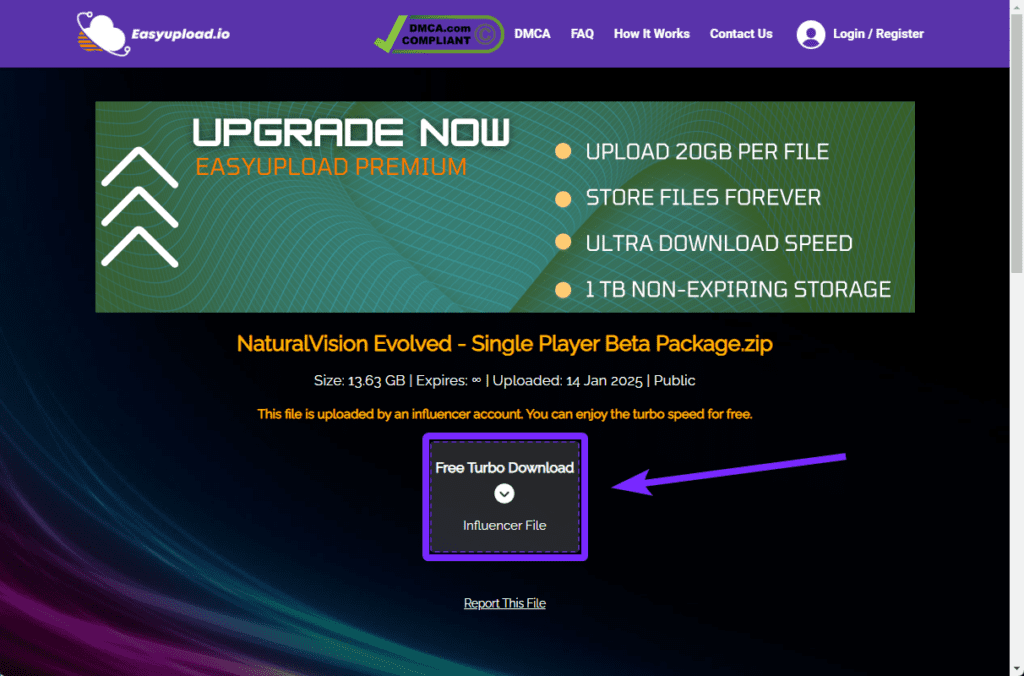Viewport: 1024px width, 676px height.
Task: Click the Easyupload.io cloud logo
Action: 103,33
